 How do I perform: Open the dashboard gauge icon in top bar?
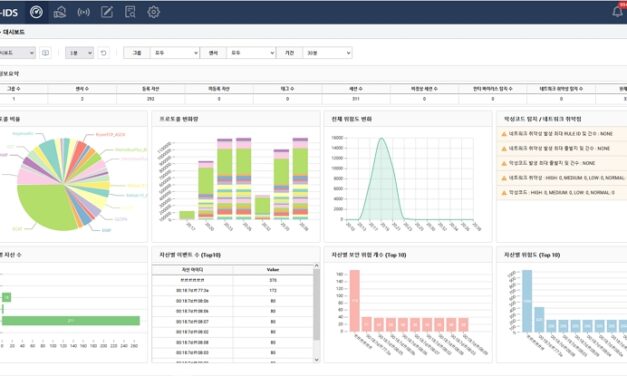(36, 12)
